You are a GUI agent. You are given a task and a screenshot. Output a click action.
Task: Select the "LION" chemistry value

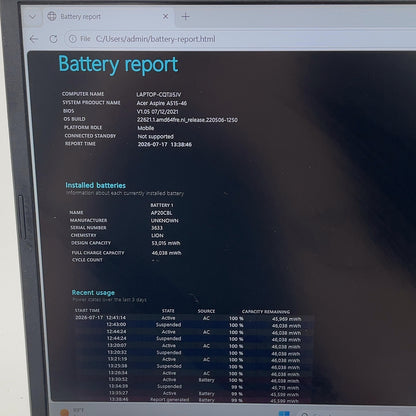click(157, 236)
